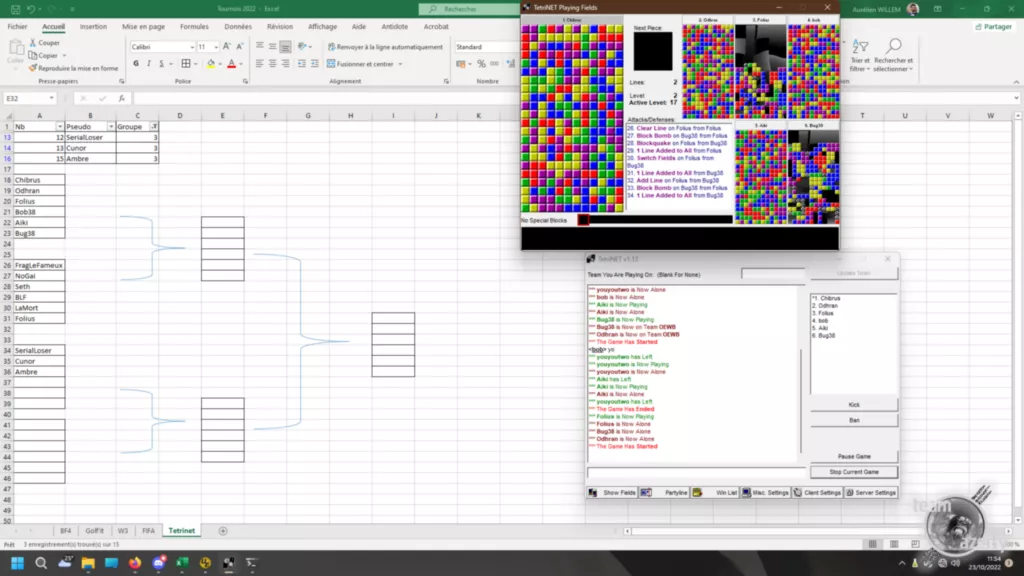Screen dimensions: 1024x576
Task: Open the Groupe column filter button
Action: [x=154, y=127]
